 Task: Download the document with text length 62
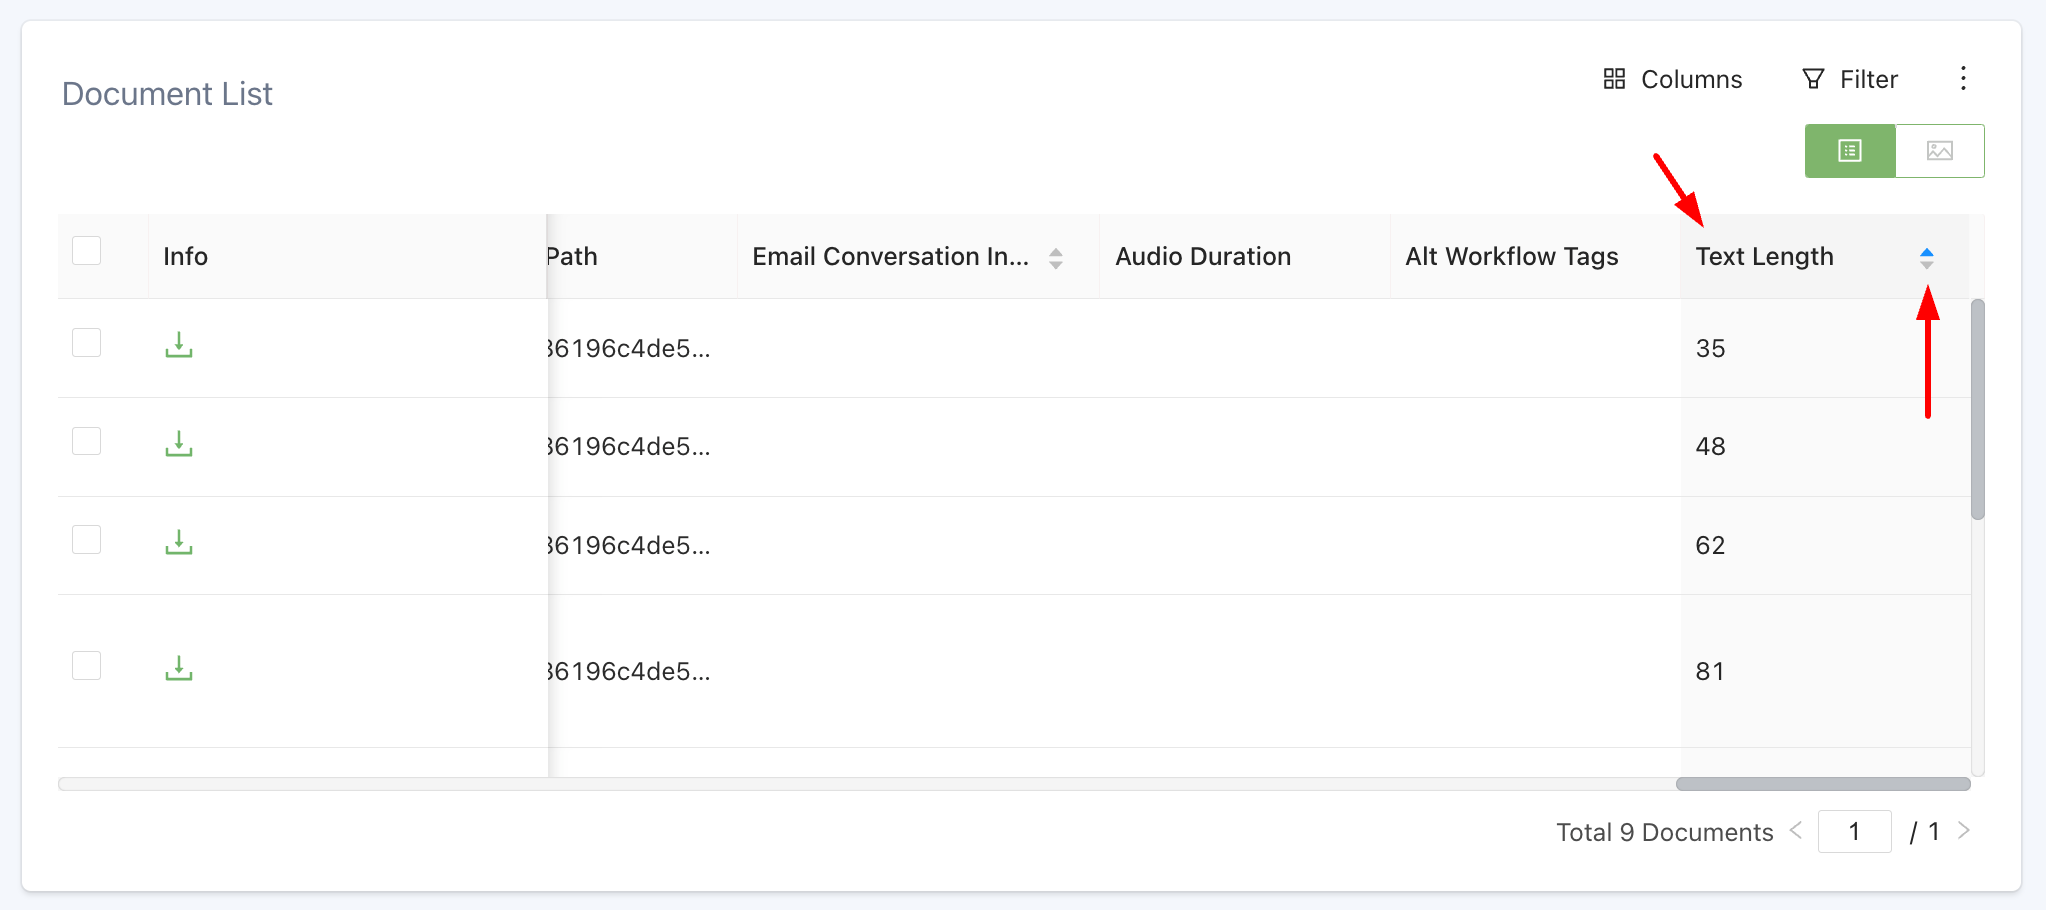(x=178, y=543)
